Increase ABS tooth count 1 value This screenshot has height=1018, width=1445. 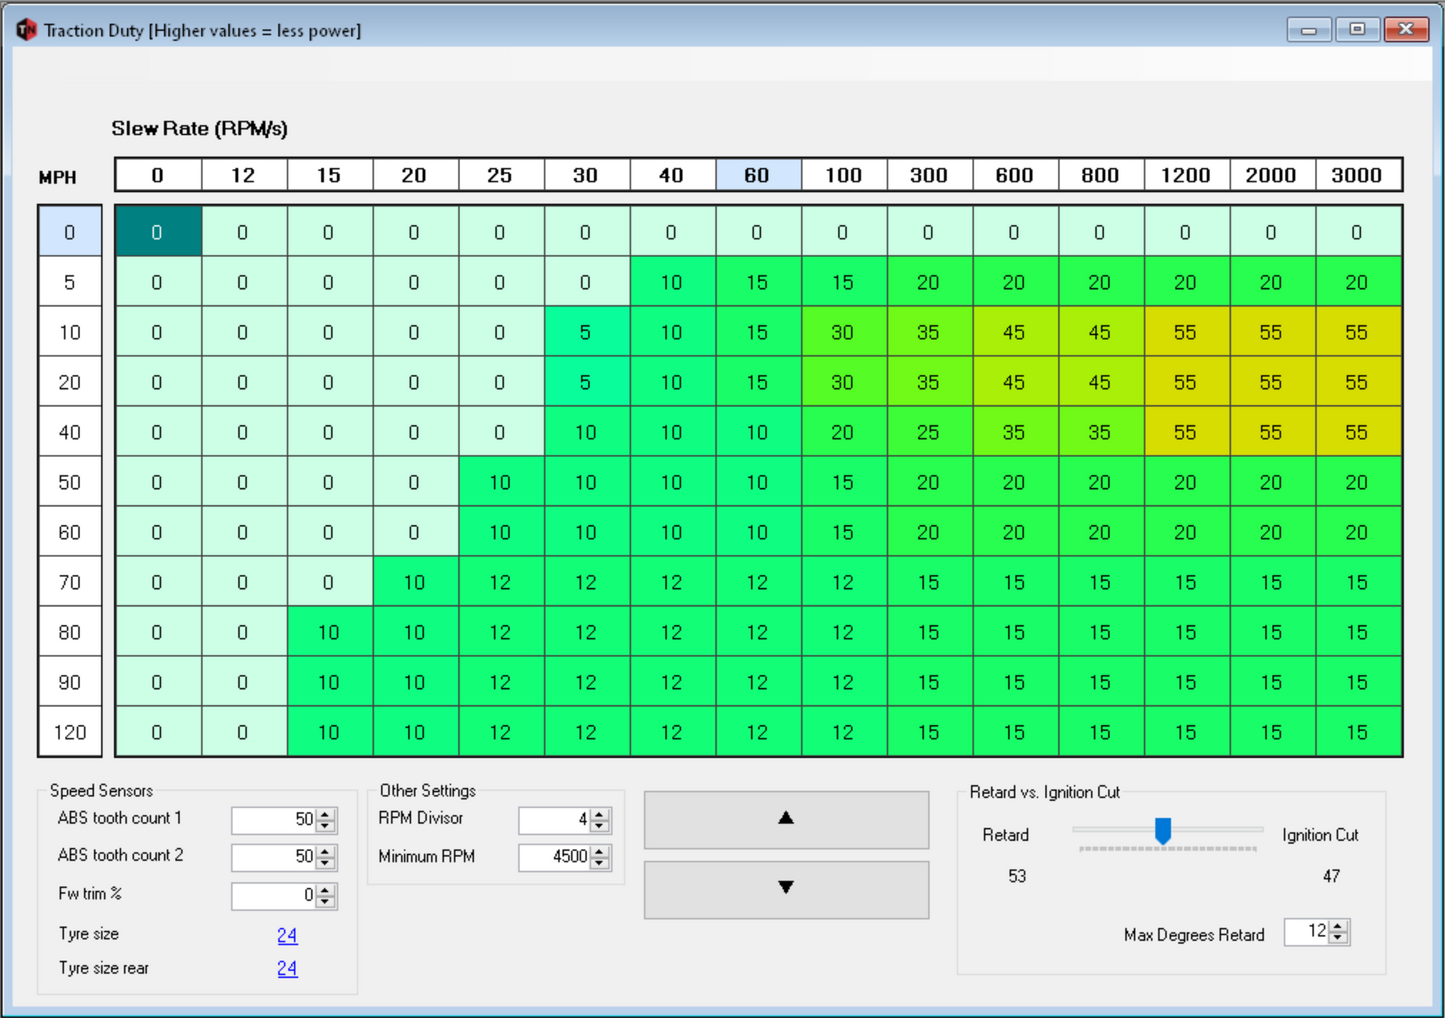pos(326,814)
